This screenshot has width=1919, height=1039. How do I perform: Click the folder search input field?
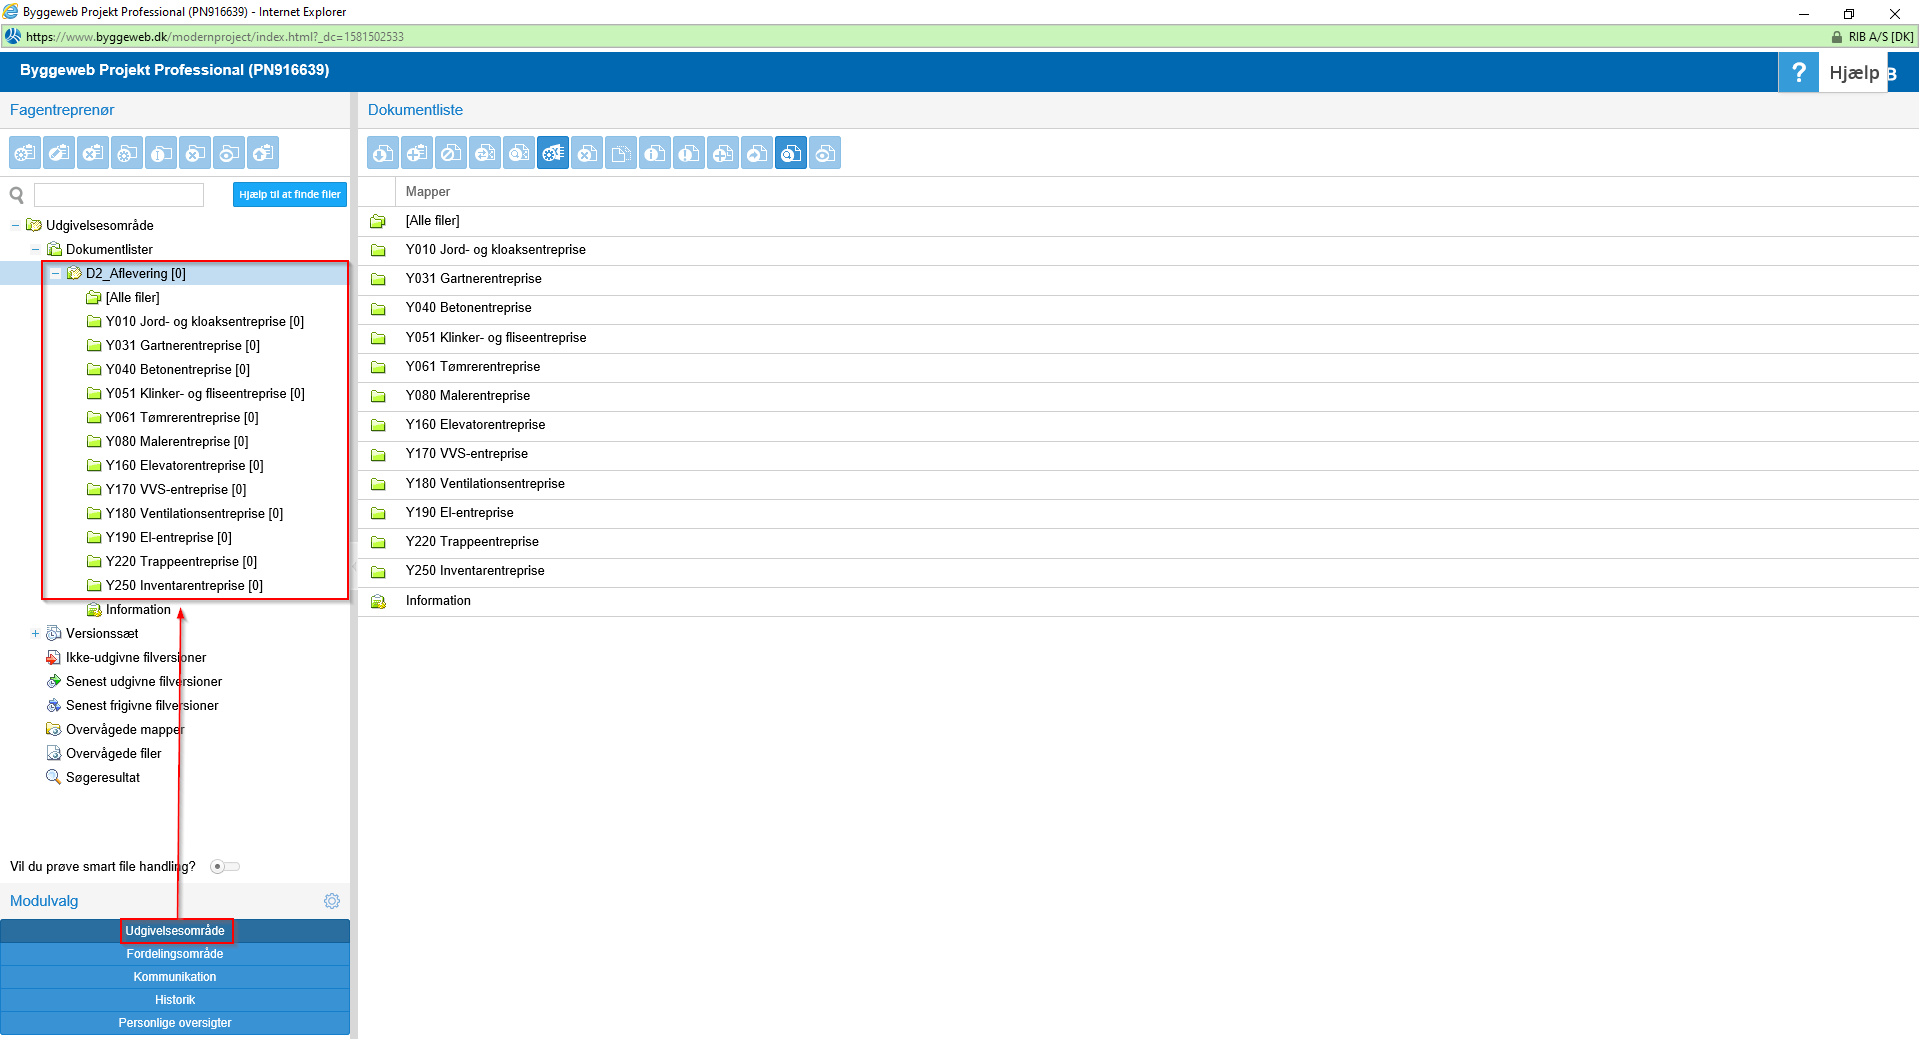[x=119, y=195]
